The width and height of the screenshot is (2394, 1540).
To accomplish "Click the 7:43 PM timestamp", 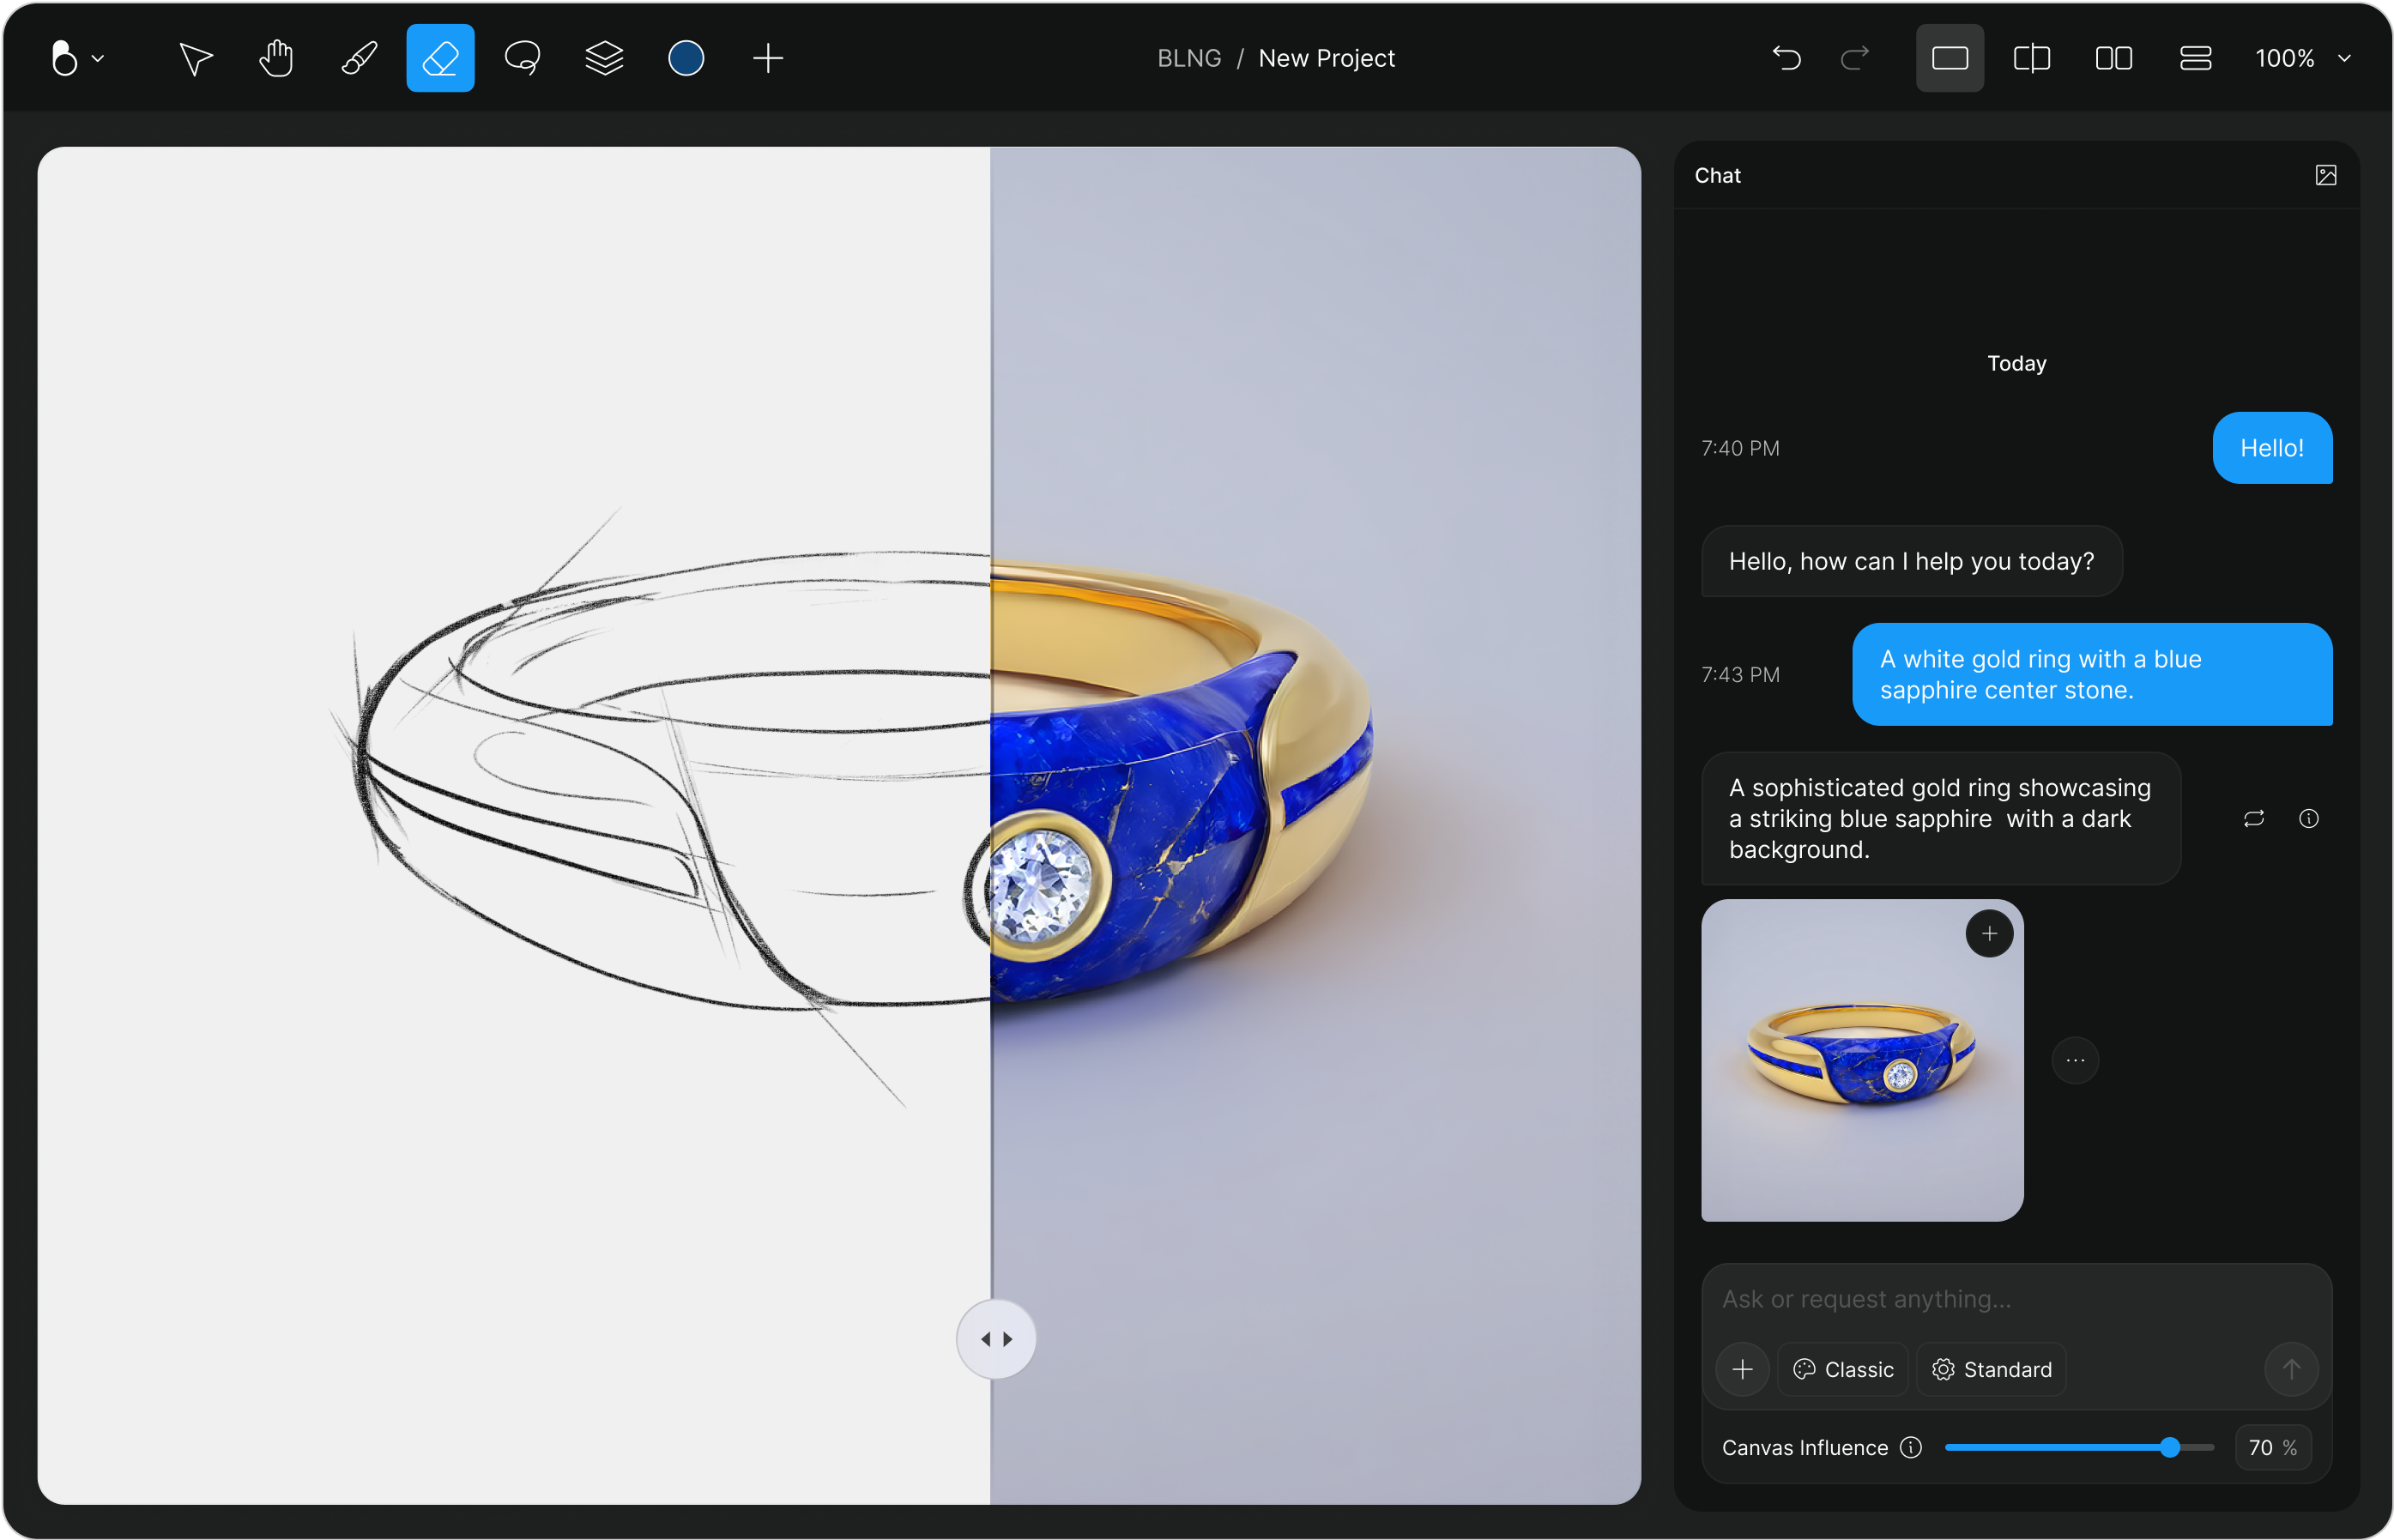I will [1740, 674].
